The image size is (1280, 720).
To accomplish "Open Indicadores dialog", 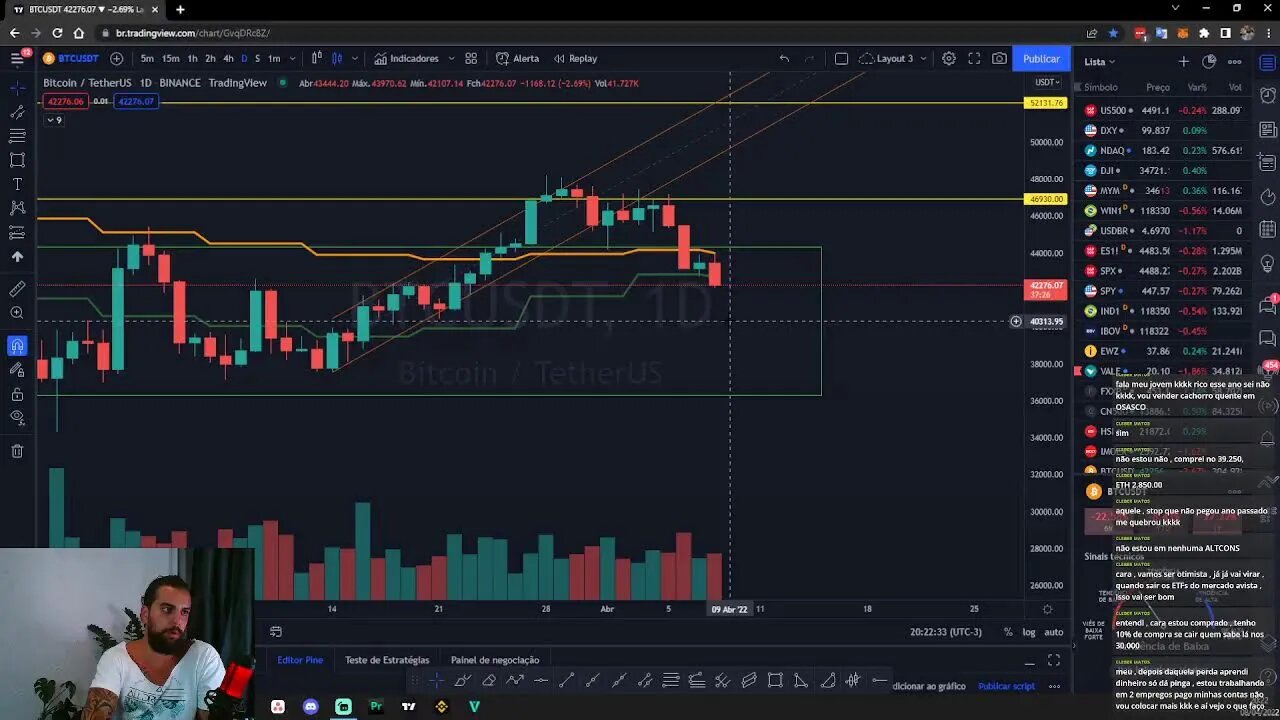I will [406, 58].
